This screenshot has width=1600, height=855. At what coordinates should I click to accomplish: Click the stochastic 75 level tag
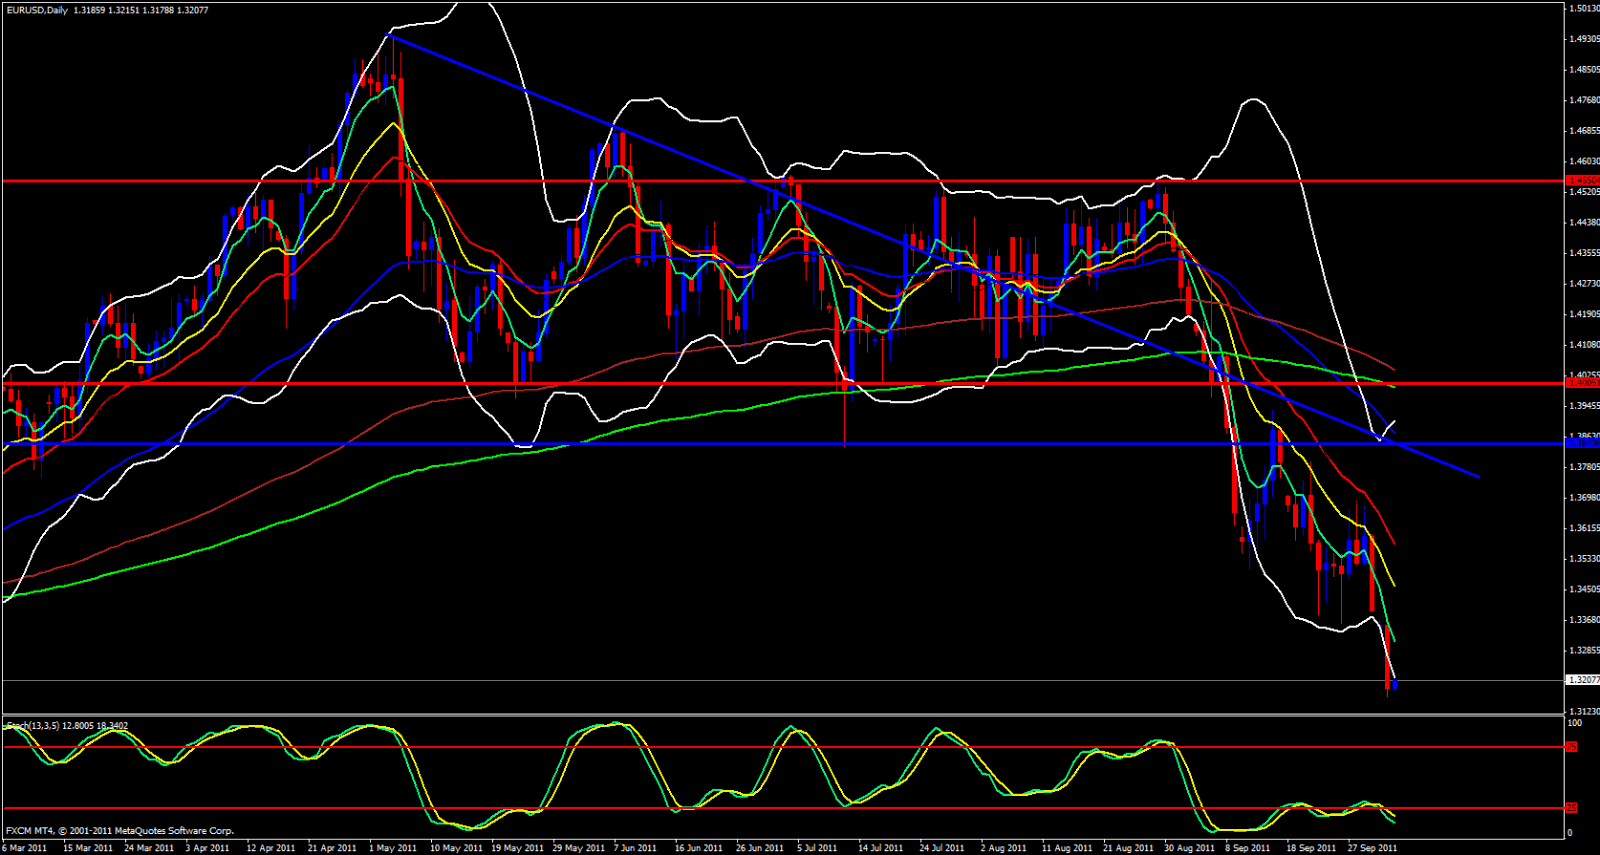tap(1571, 747)
